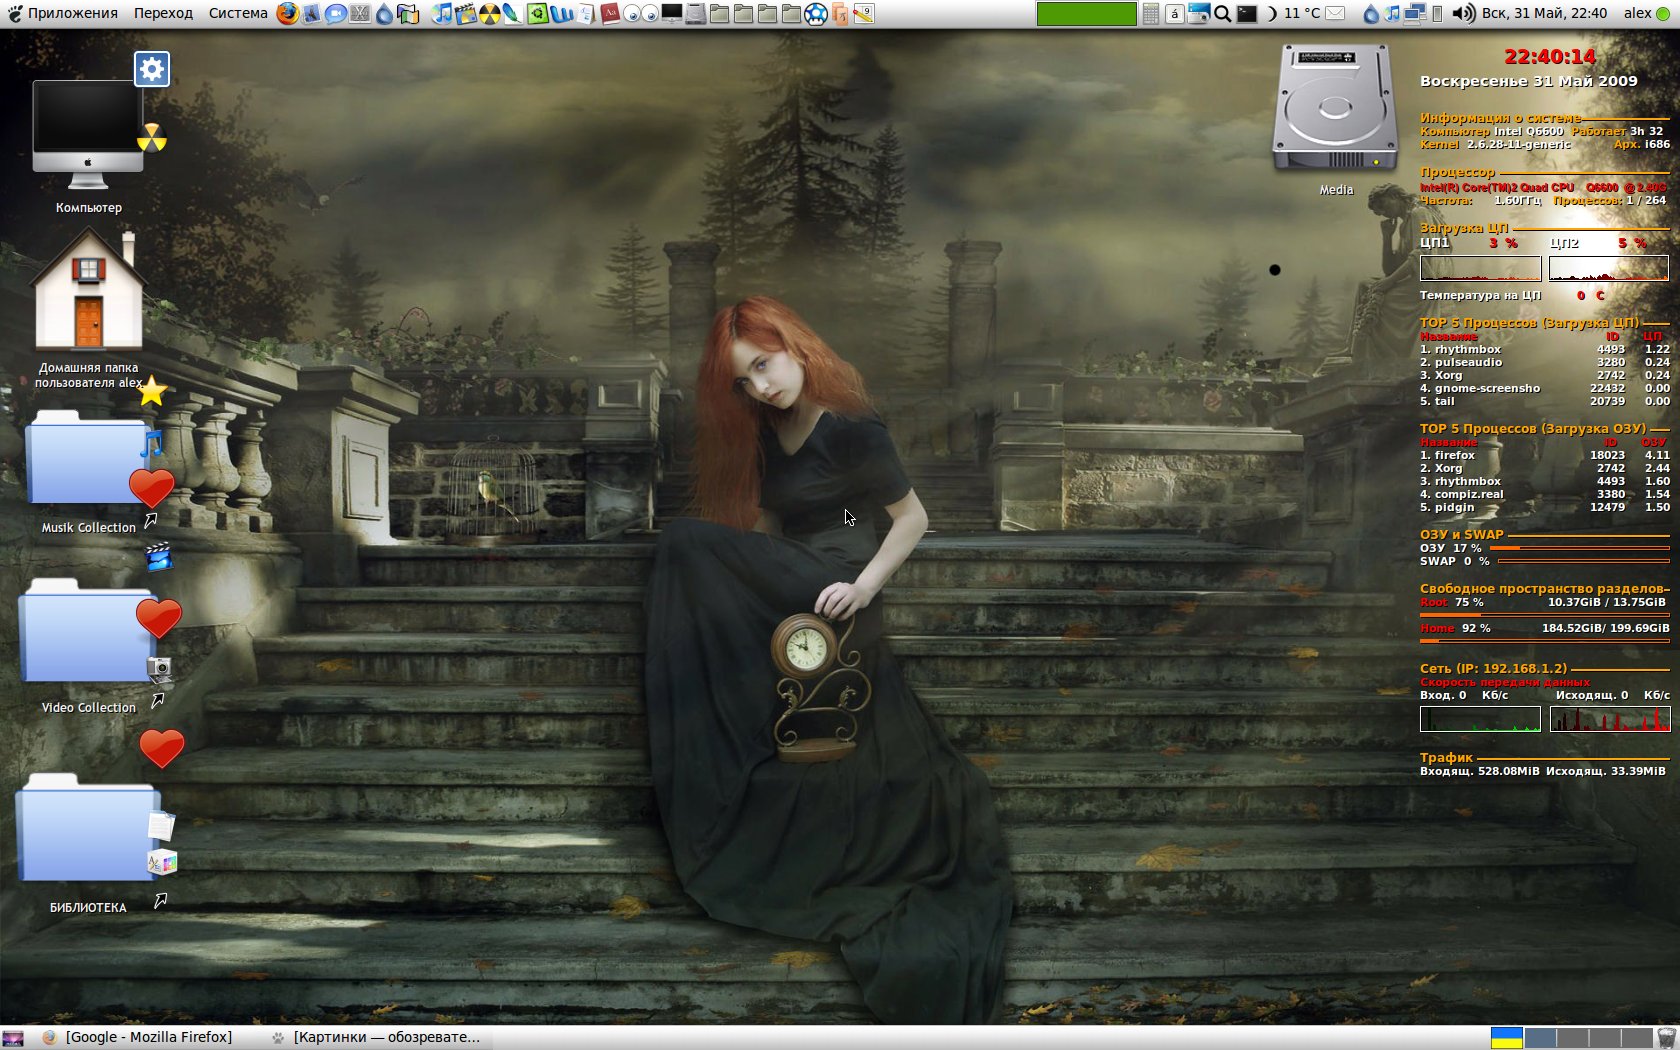Screen dimensions: 1680x1050
Task: Open the clock calendar Вск, 31 Май, 22:40
Action: 1544,14
